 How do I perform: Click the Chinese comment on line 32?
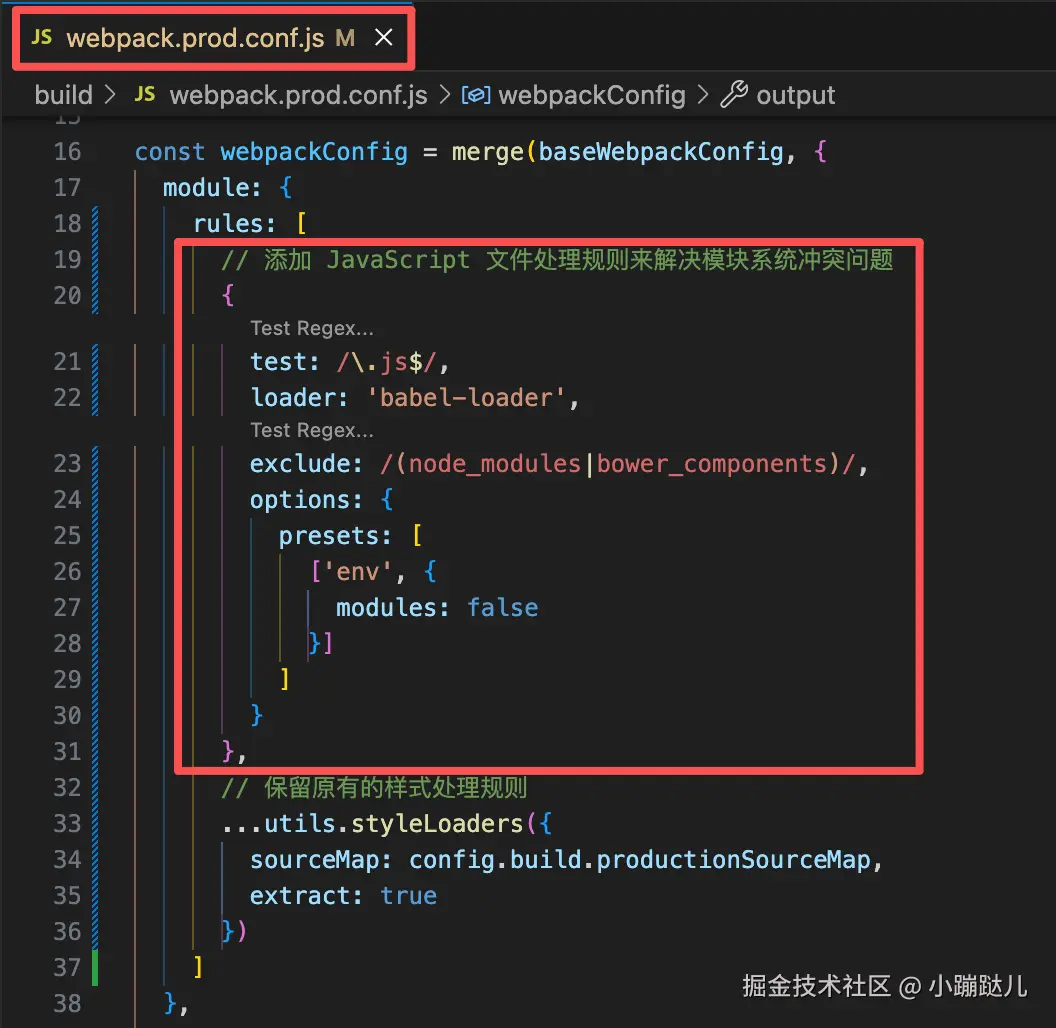coord(374,788)
